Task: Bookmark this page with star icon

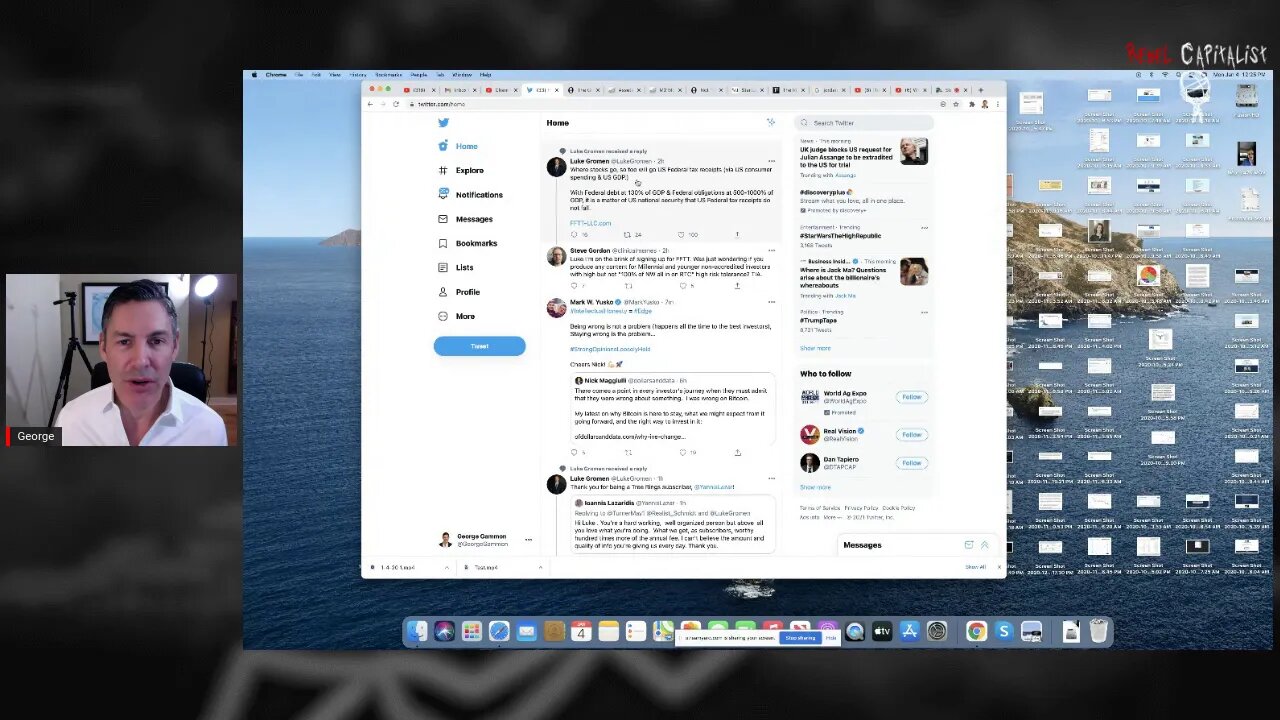Action: 956,104
